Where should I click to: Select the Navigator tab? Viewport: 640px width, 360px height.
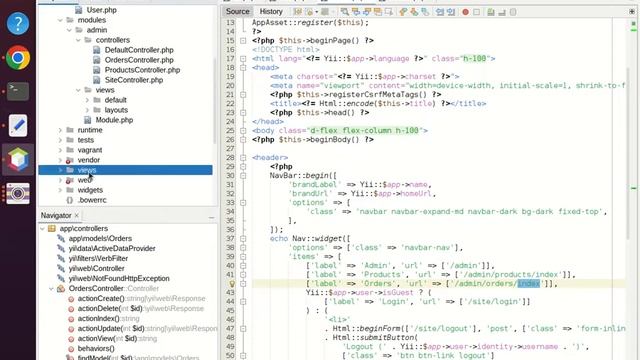[56, 216]
